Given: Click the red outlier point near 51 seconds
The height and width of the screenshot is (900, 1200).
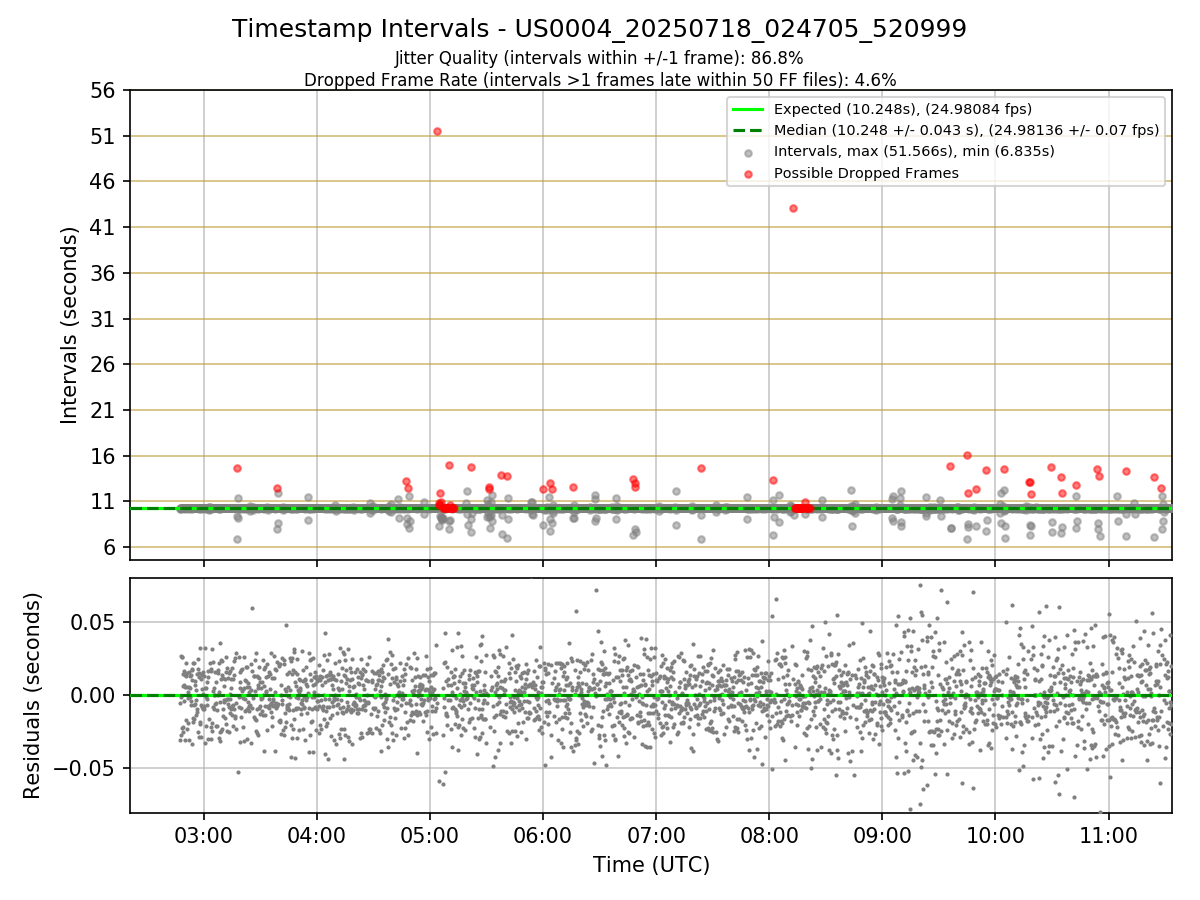Looking at the screenshot, I should pos(437,131).
